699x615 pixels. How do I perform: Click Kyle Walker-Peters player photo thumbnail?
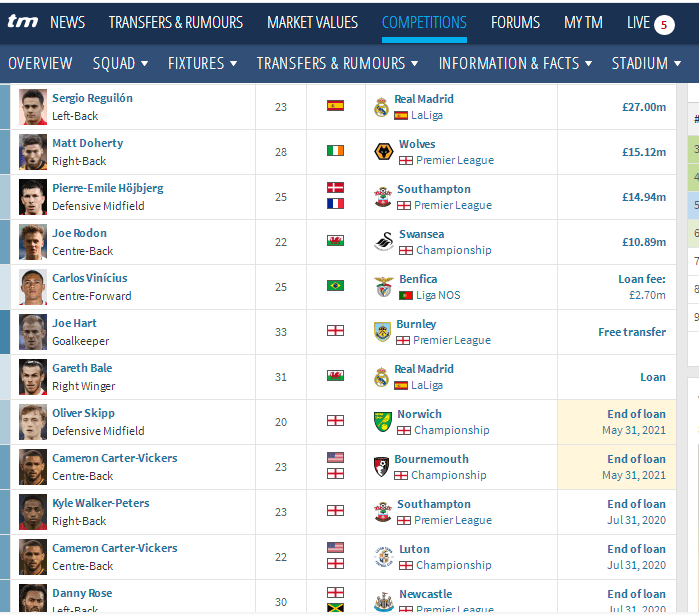[x=33, y=512]
